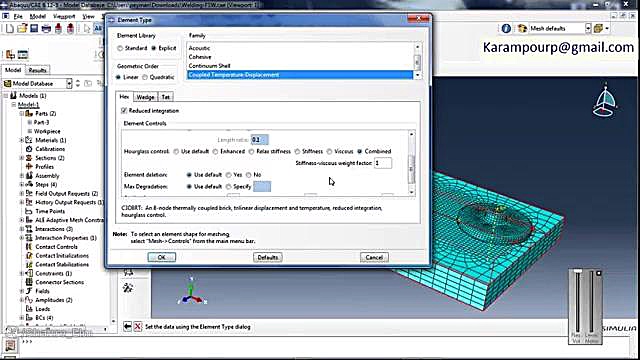Expand the BCs (4) tree node
This screenshot has height=360, width=640.
(22, 318)
